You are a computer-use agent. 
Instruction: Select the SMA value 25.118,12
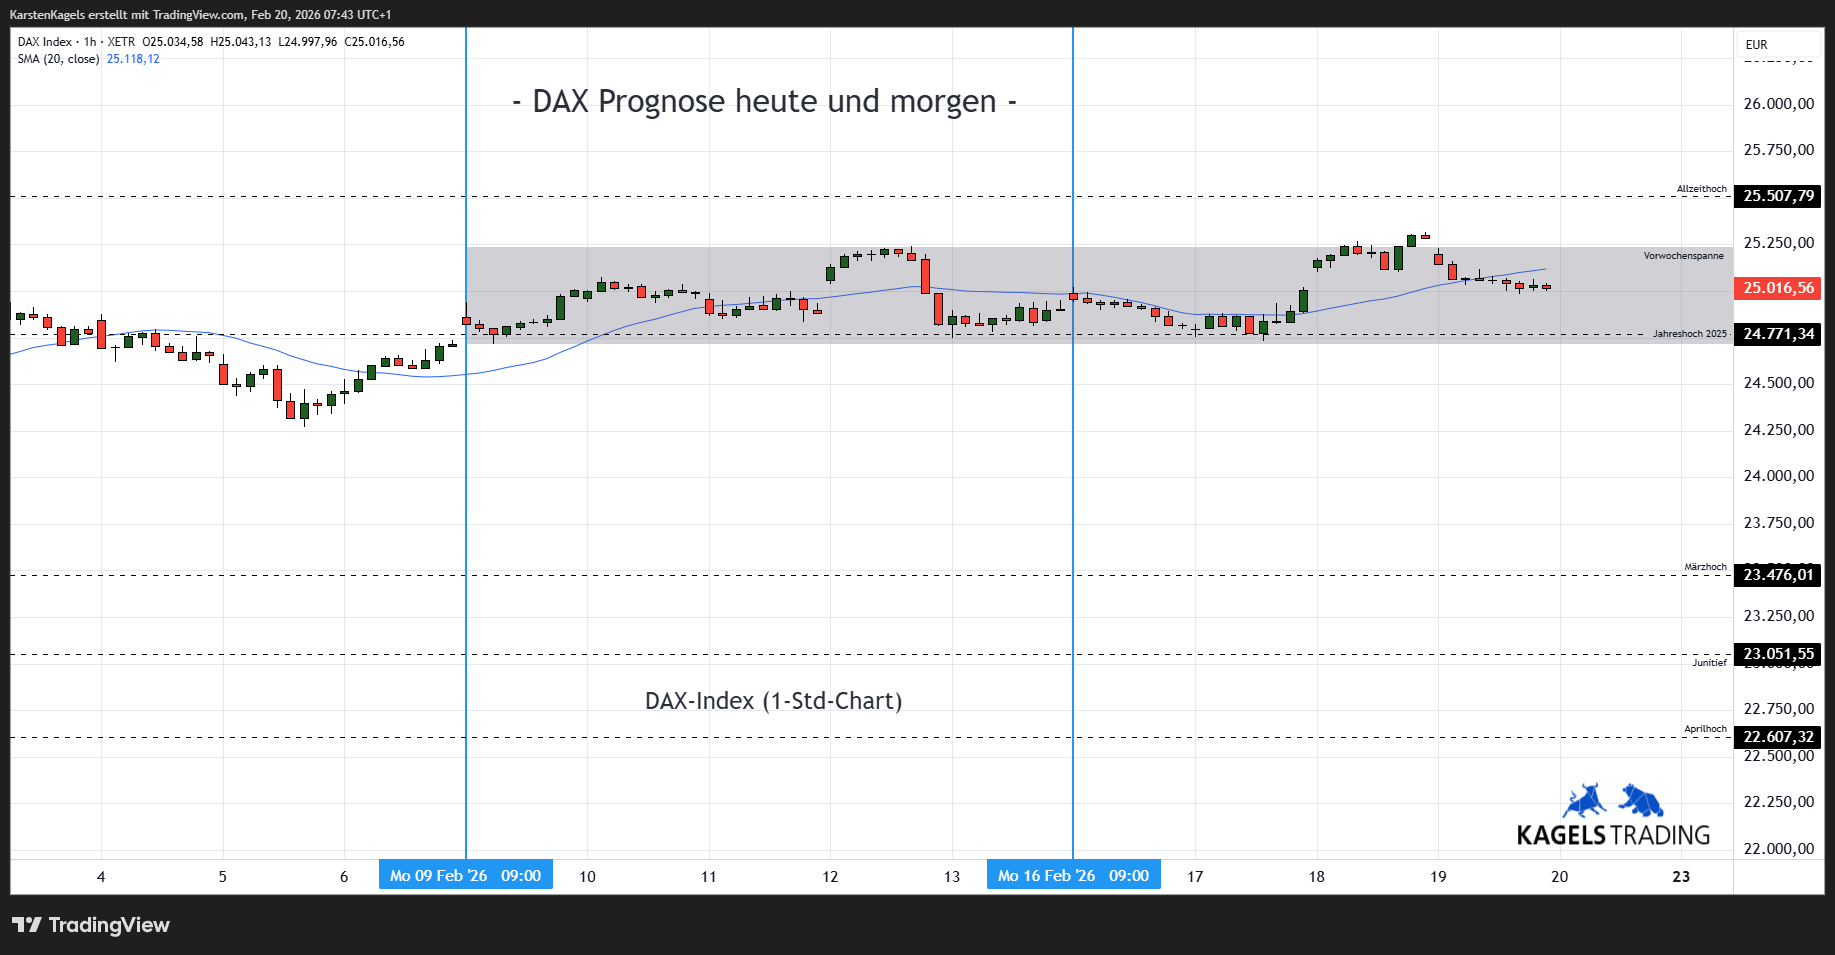[133, 59]
